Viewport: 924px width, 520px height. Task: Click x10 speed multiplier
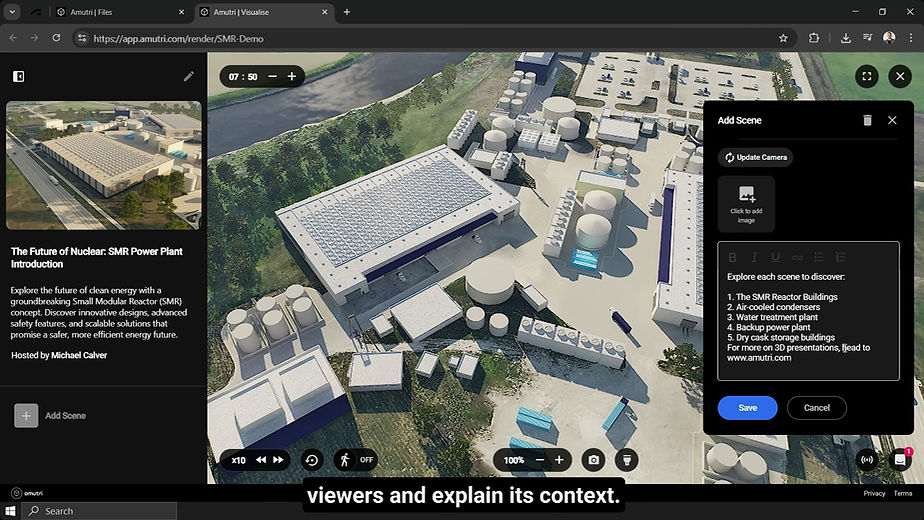(239, 460)
